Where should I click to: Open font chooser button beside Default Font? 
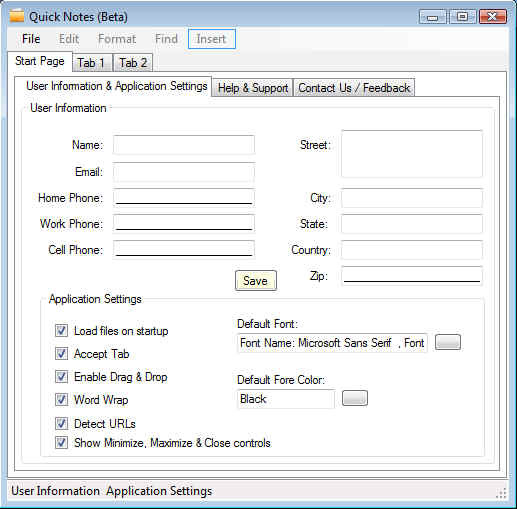point(448,342)
